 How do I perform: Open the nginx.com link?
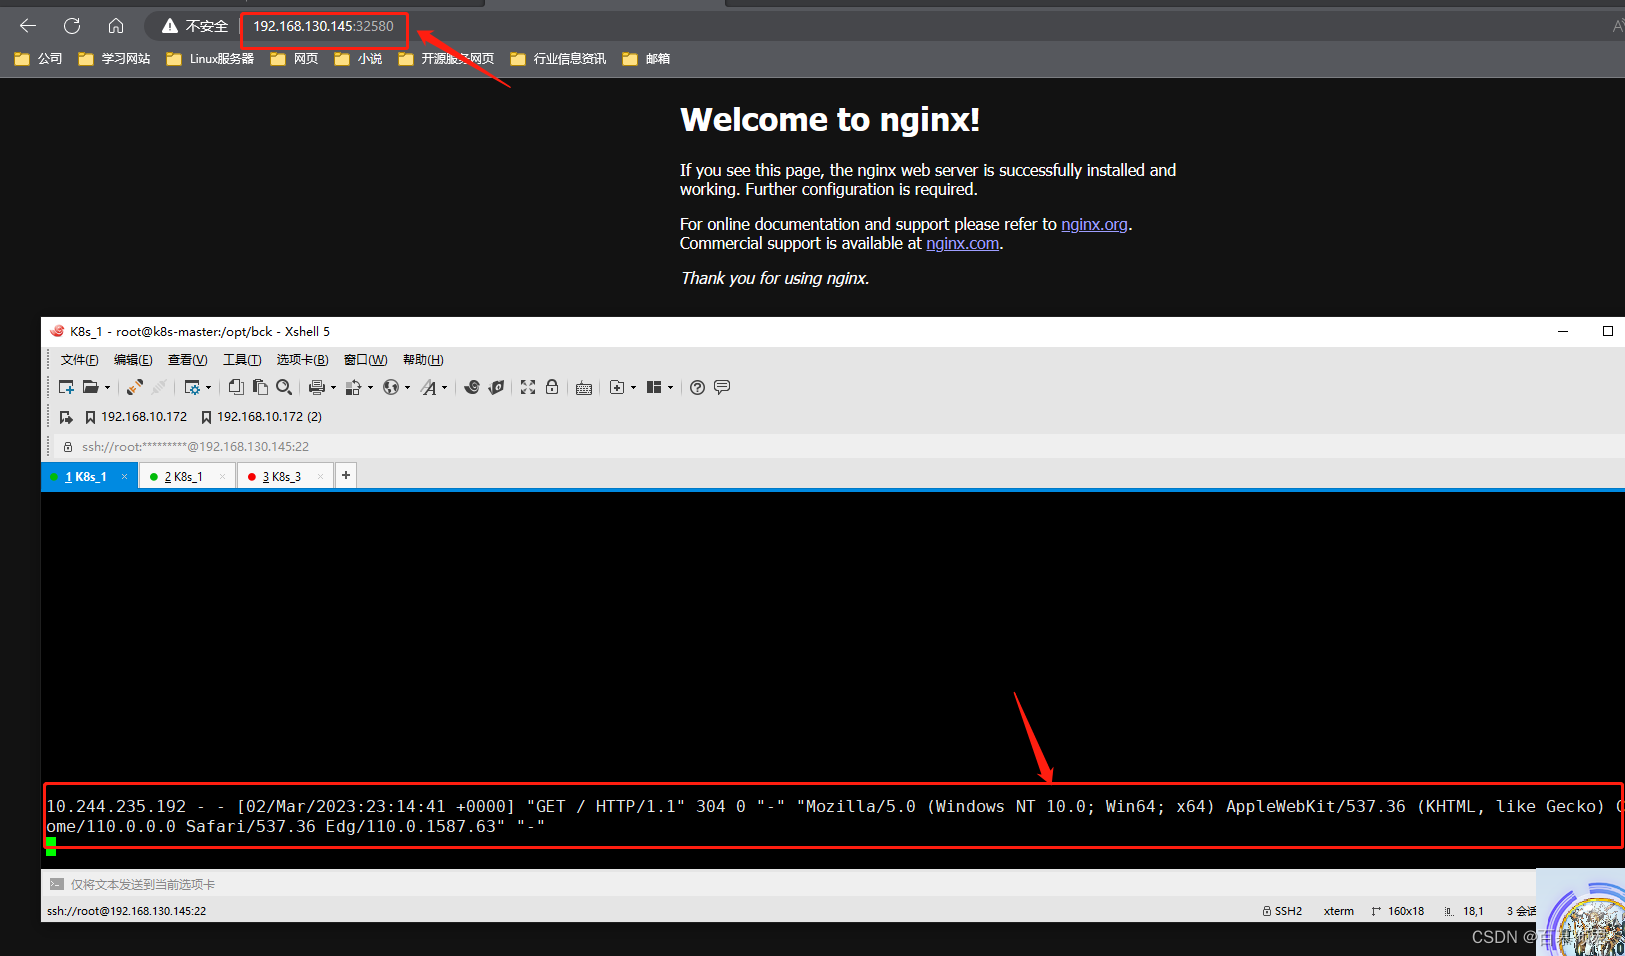point(962,243)
